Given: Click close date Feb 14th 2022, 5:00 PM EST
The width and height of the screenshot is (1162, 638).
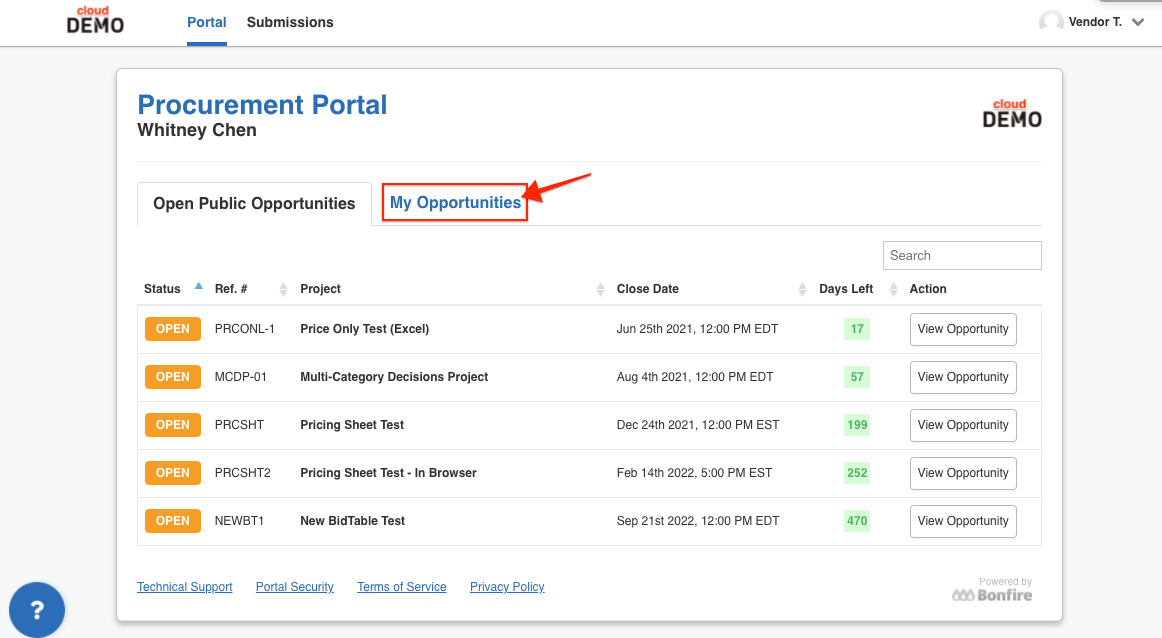Looking at the screenshot, I should pyautogui.click(x=694, y=473).
